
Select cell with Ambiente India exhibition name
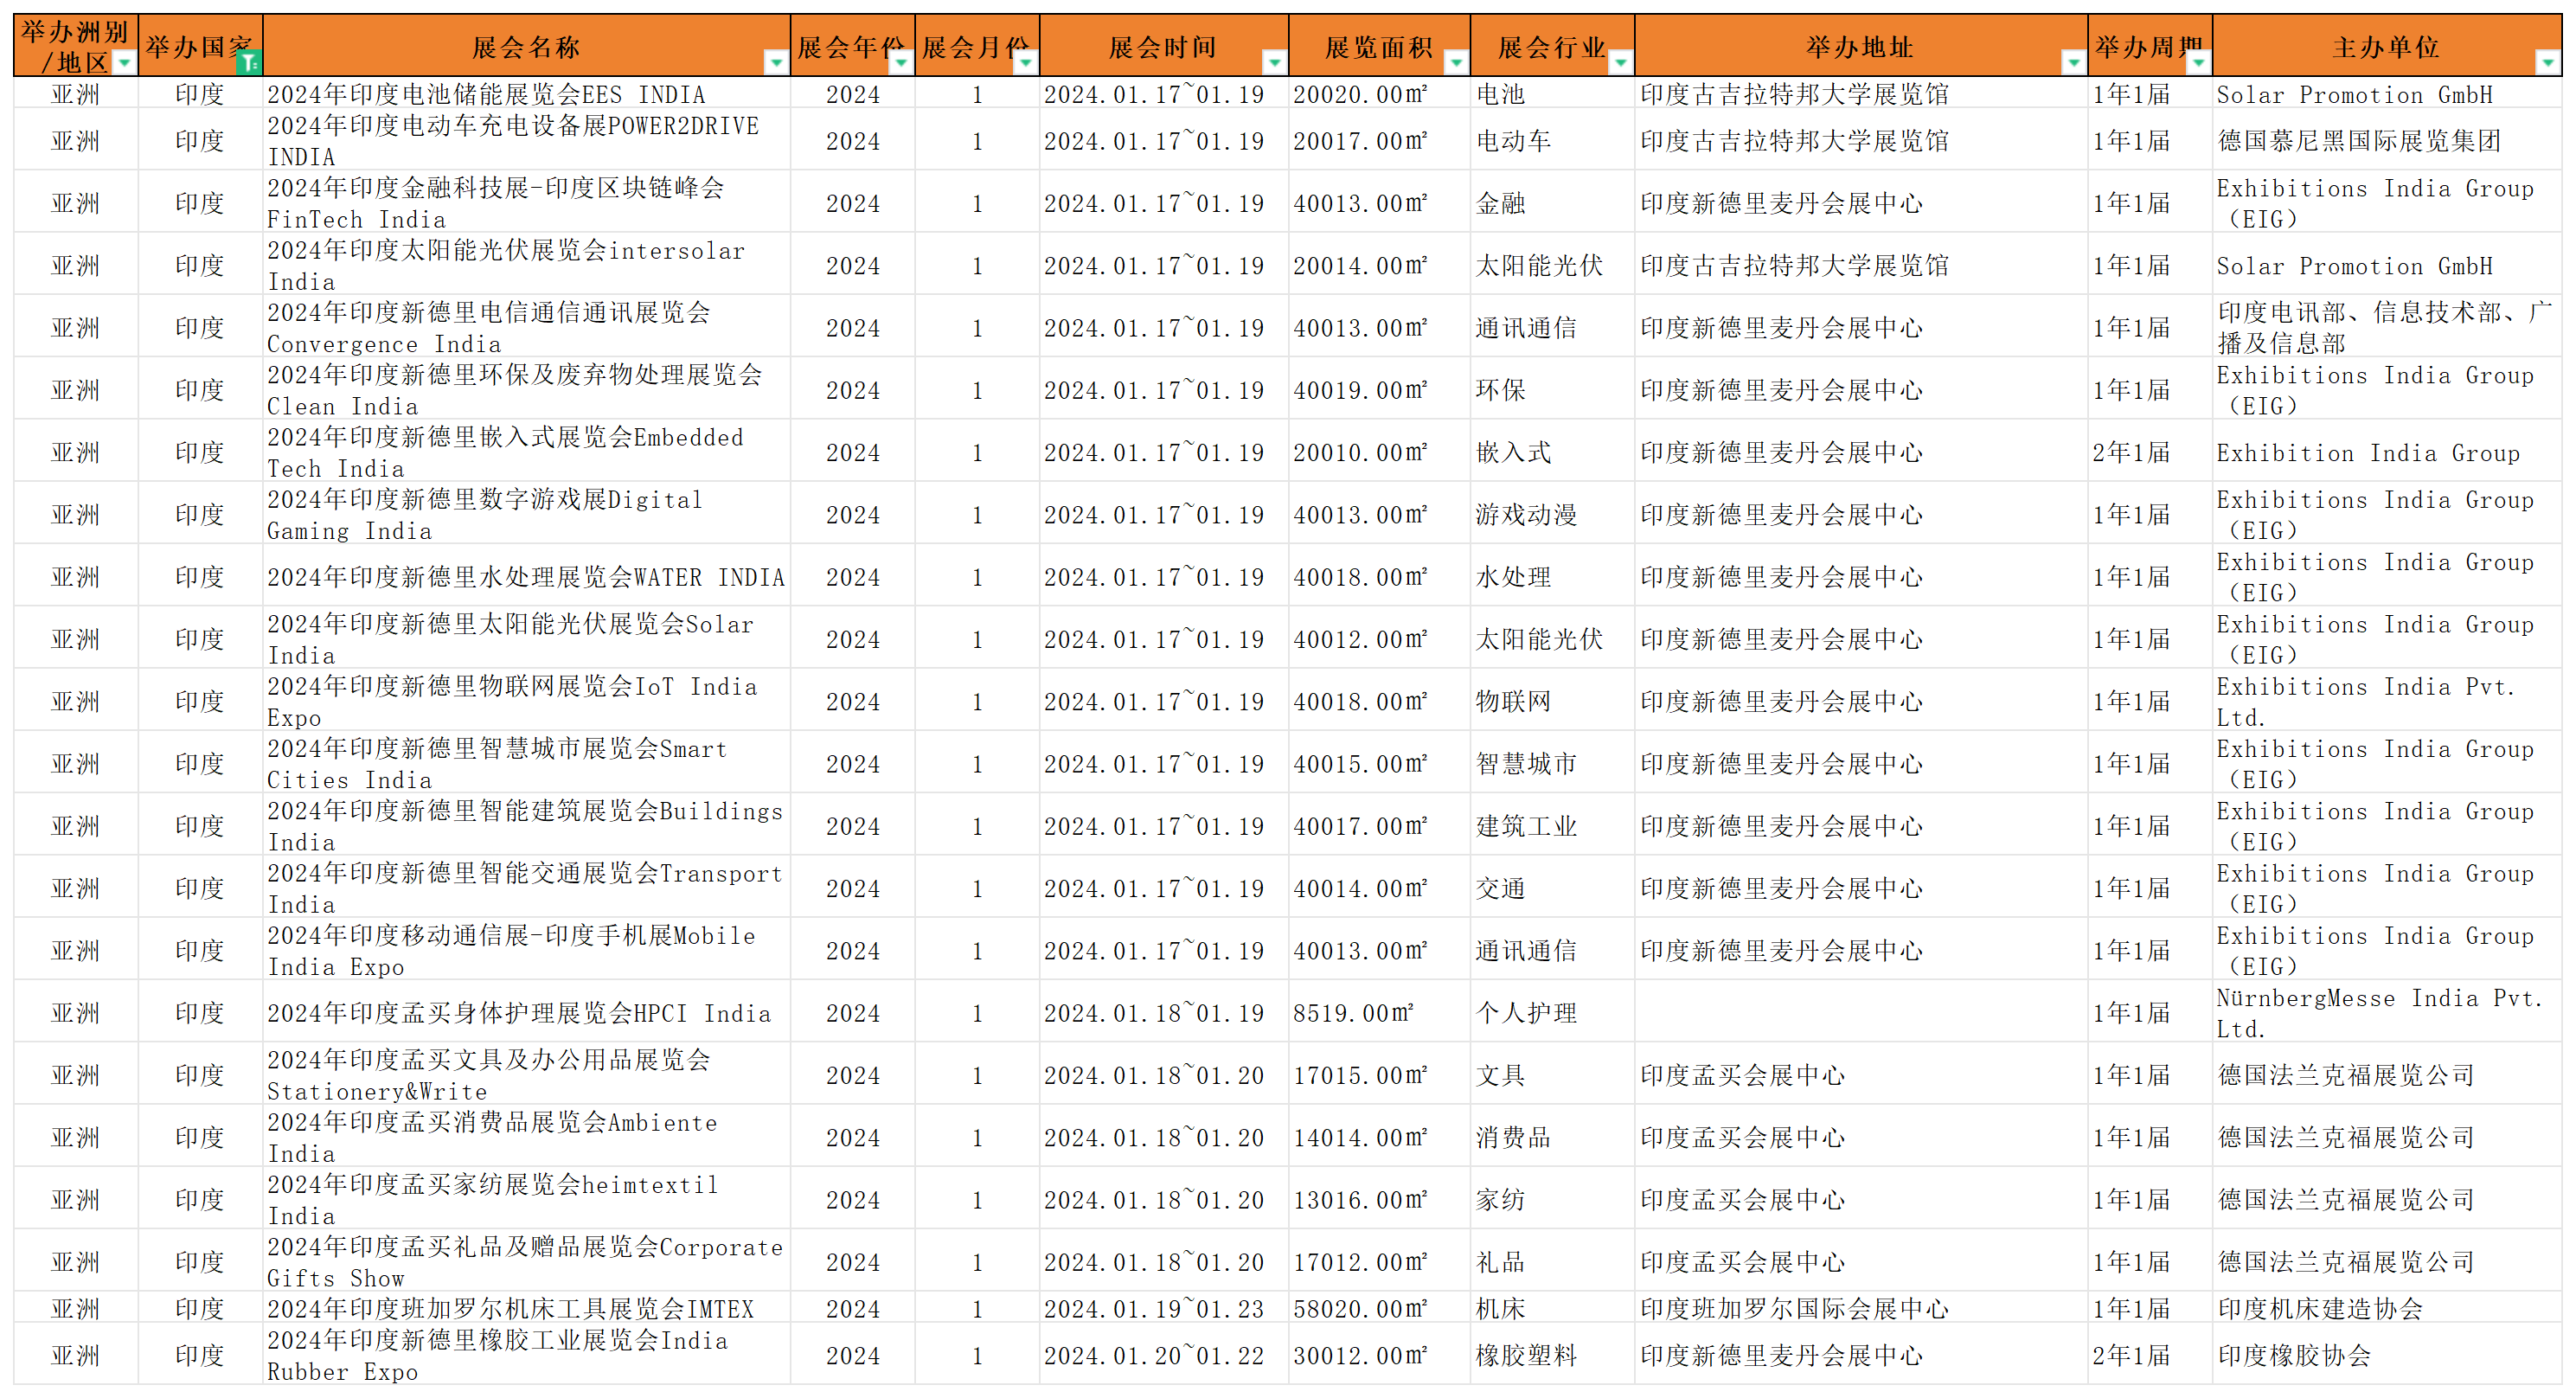pyautogui.click(x=527, y=1137)
